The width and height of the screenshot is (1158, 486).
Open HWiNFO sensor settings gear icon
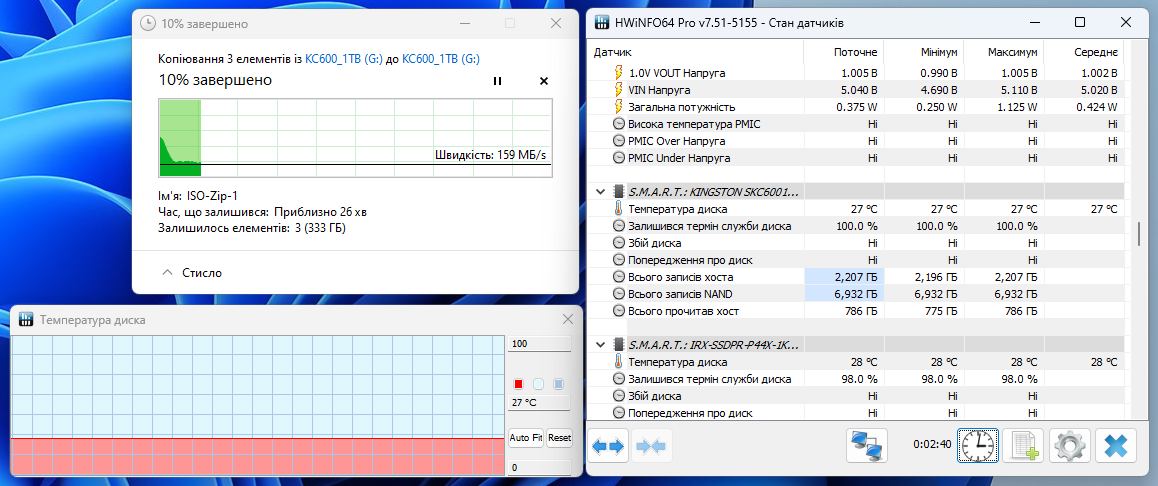point(1069,446)
